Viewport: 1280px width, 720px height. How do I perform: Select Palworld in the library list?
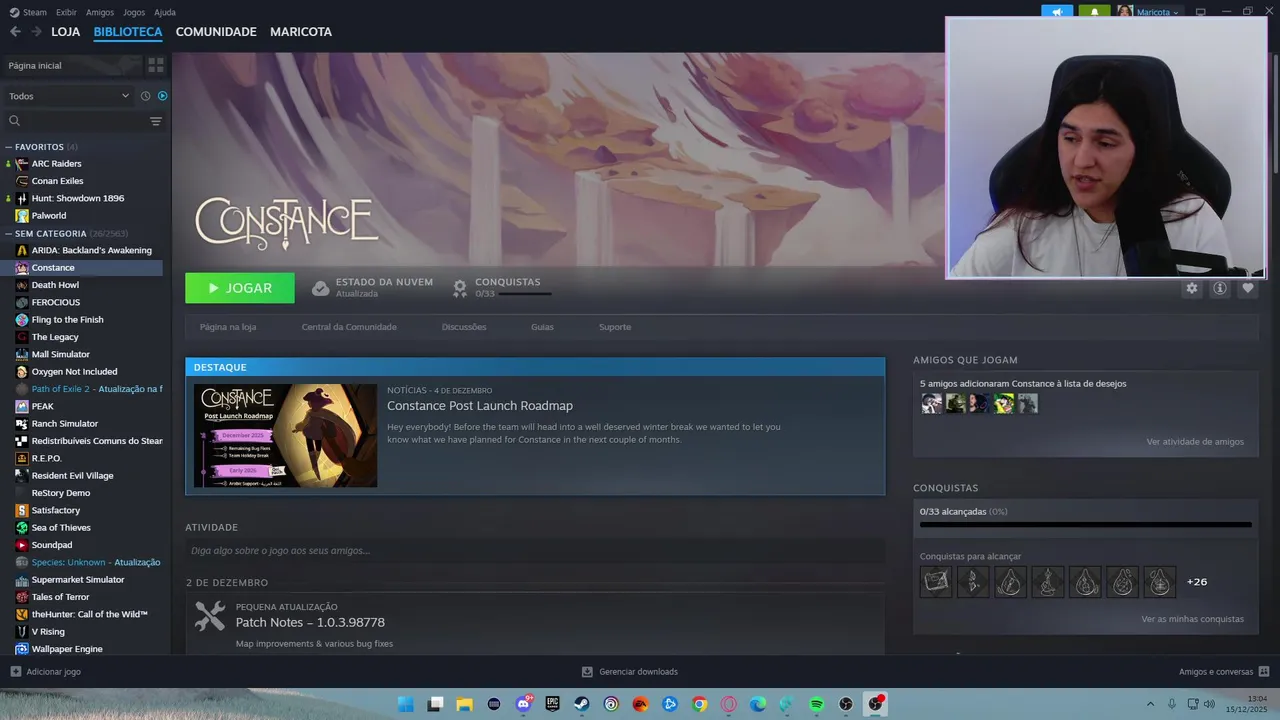tap(49, 215)
